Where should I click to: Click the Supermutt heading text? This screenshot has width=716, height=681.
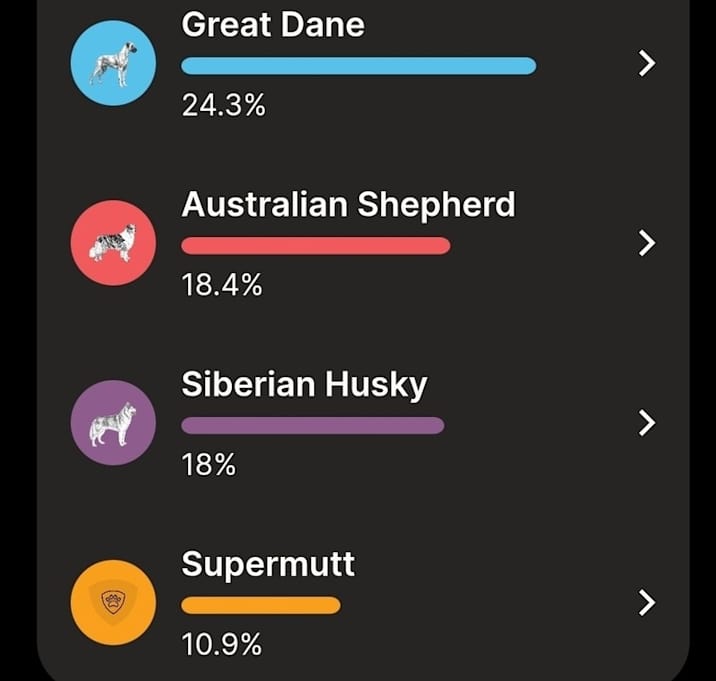click(268, 565)
